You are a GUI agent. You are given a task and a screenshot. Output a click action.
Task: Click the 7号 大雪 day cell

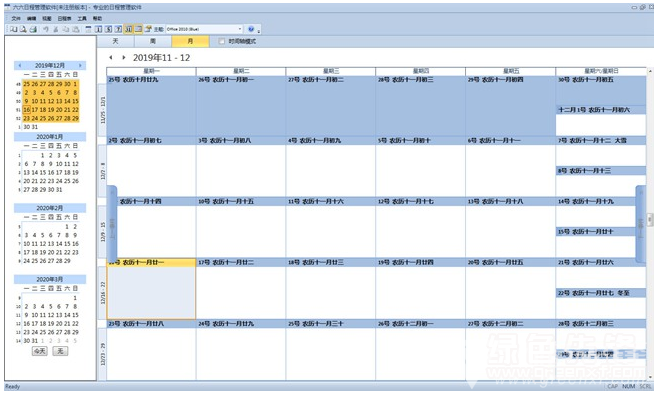click(601, 151)
